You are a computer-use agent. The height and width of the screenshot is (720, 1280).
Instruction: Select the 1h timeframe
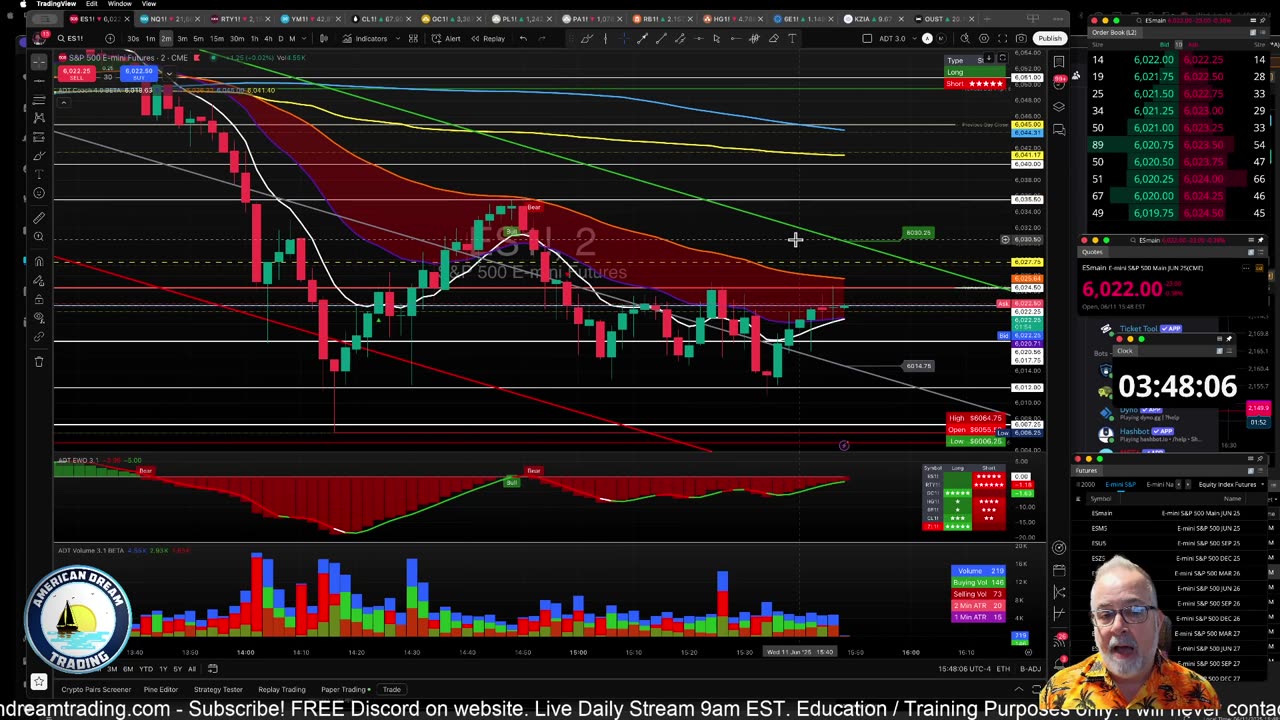[x=254, y=38]
